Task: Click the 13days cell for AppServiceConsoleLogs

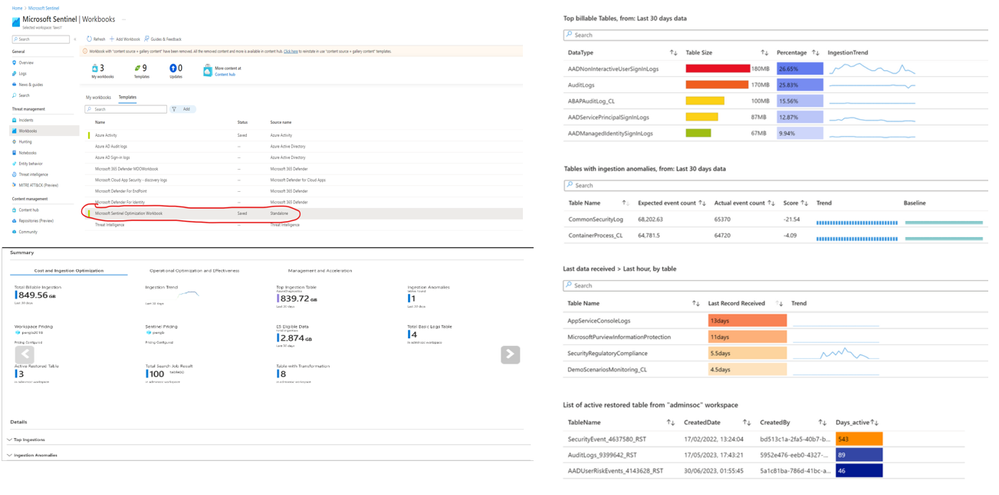Action: click(x=747, y=320)
